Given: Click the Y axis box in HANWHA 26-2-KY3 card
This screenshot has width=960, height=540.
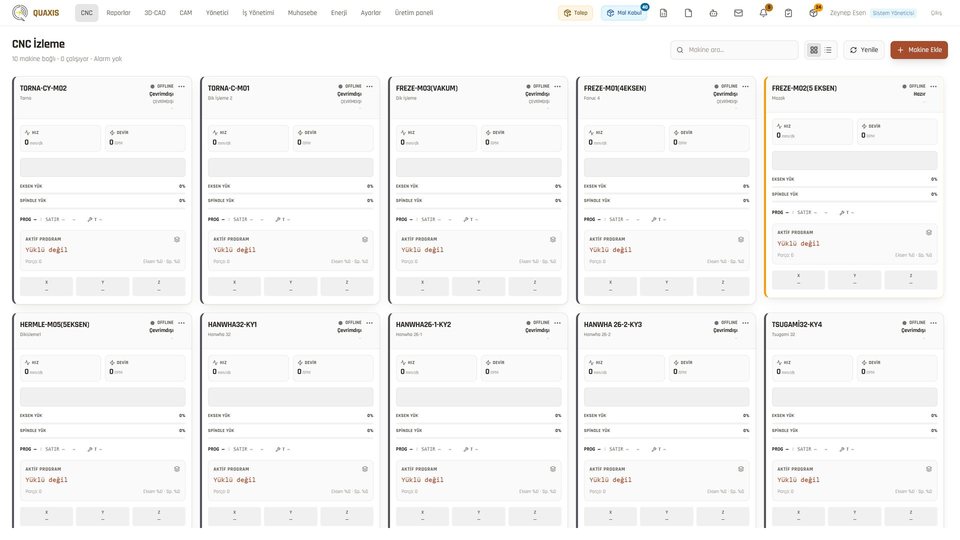Looking at the screenshot, I should point(667,516).
